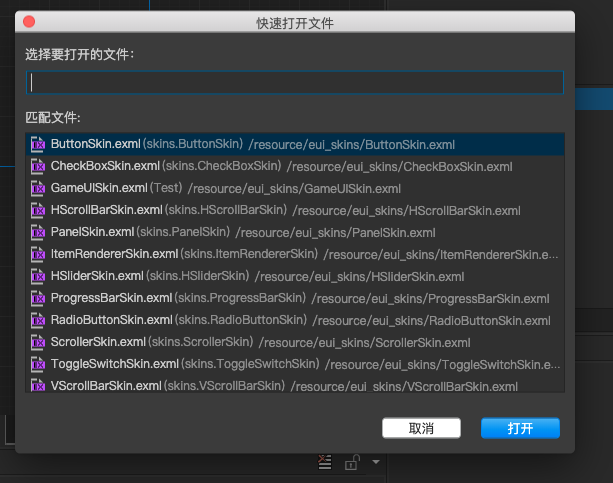This screenshot has width=613, height=483.
Task: Toggle the padlock icon below dialog
Action: (351, 462)
